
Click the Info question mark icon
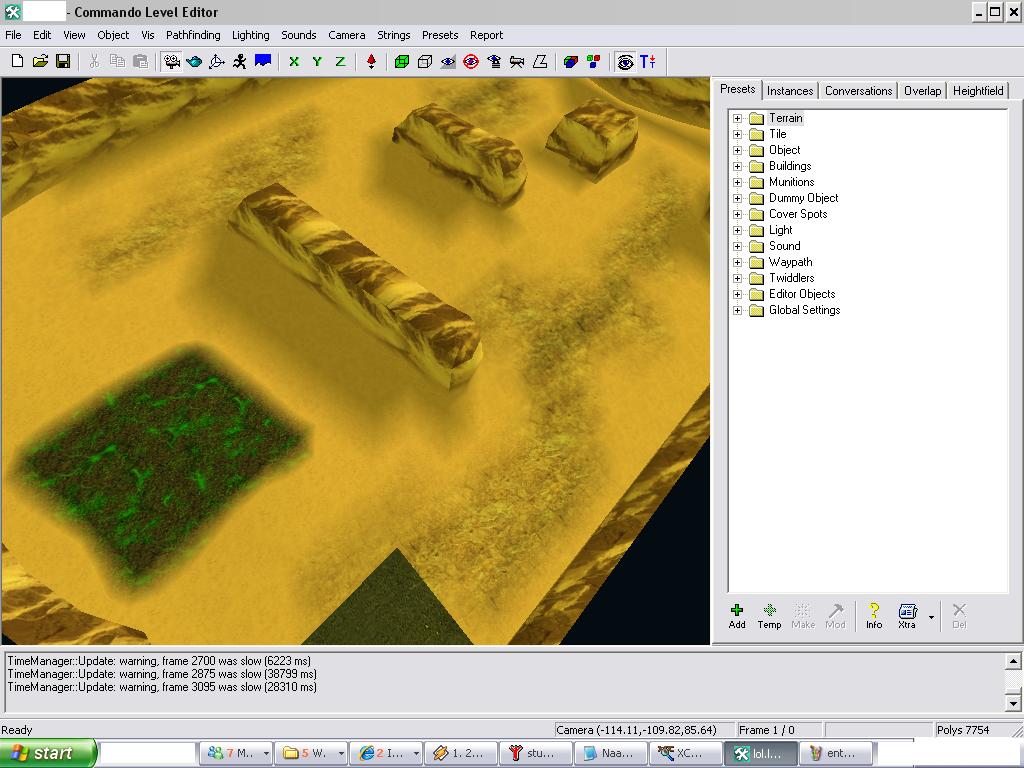(873, 615)
